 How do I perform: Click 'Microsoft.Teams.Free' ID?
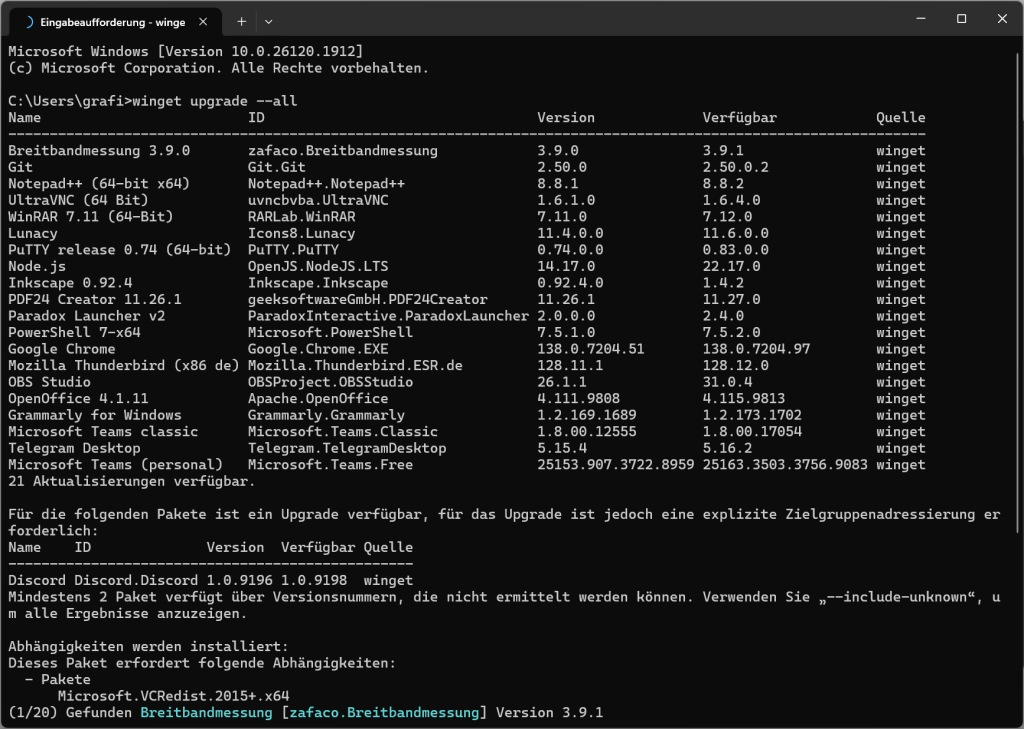[x=330, y=464]
